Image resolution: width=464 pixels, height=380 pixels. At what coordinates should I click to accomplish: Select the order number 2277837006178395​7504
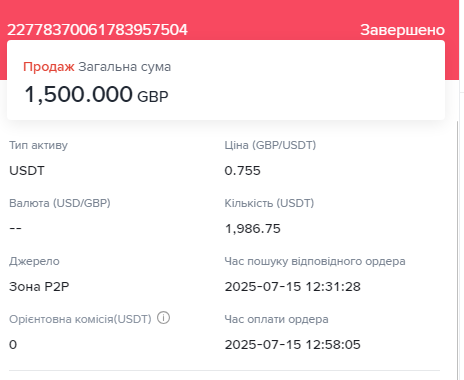click(97, 30)
